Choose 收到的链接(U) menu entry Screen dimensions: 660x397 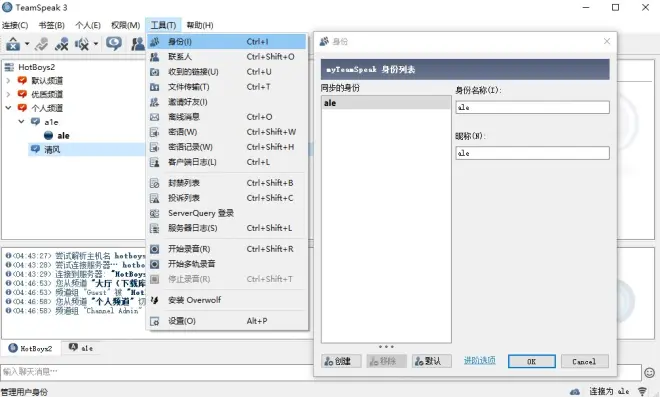point(226,72)
